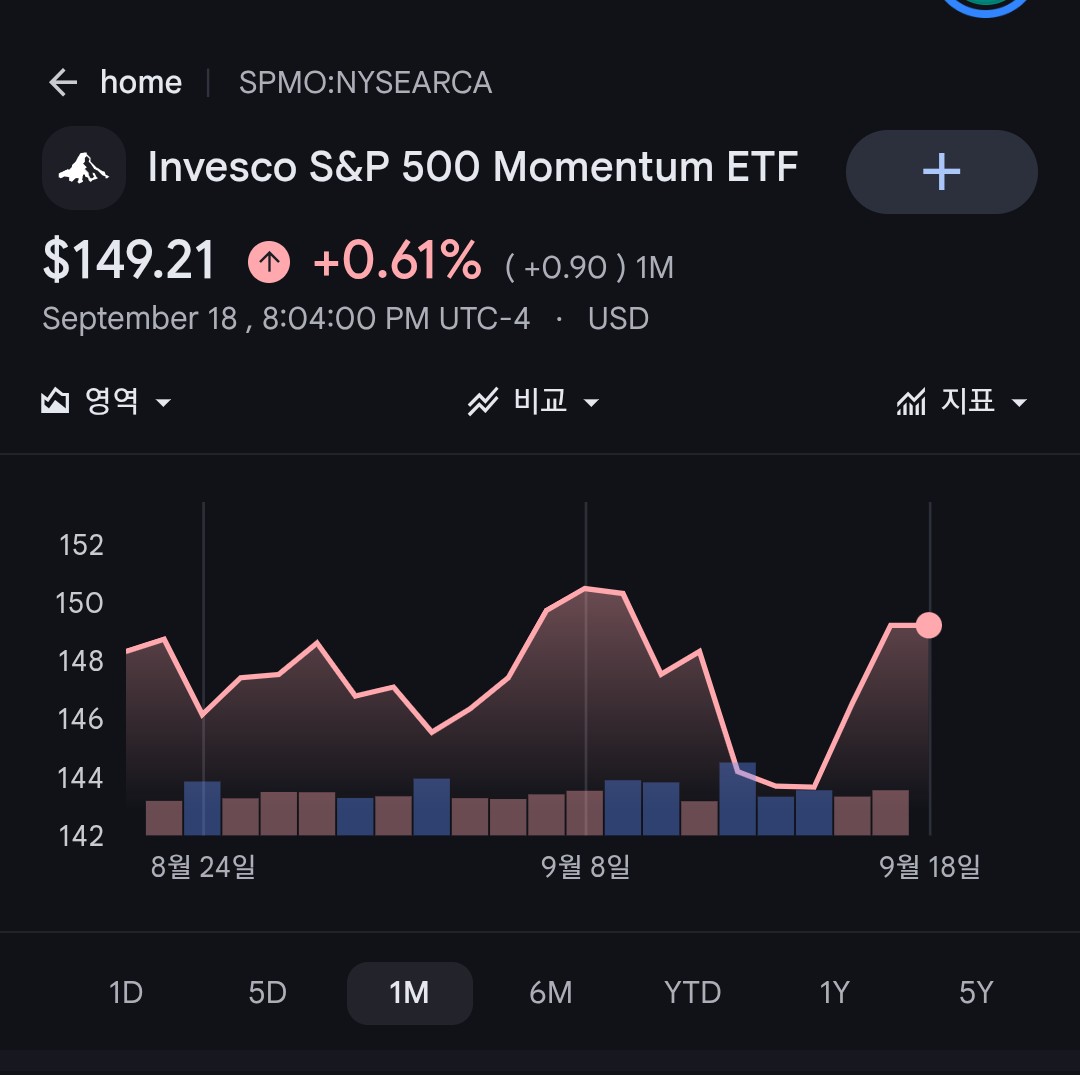Screen dimensions: 1080x1075
Task: Open the 영역 chart type dropdown
Action: (107, 401)
